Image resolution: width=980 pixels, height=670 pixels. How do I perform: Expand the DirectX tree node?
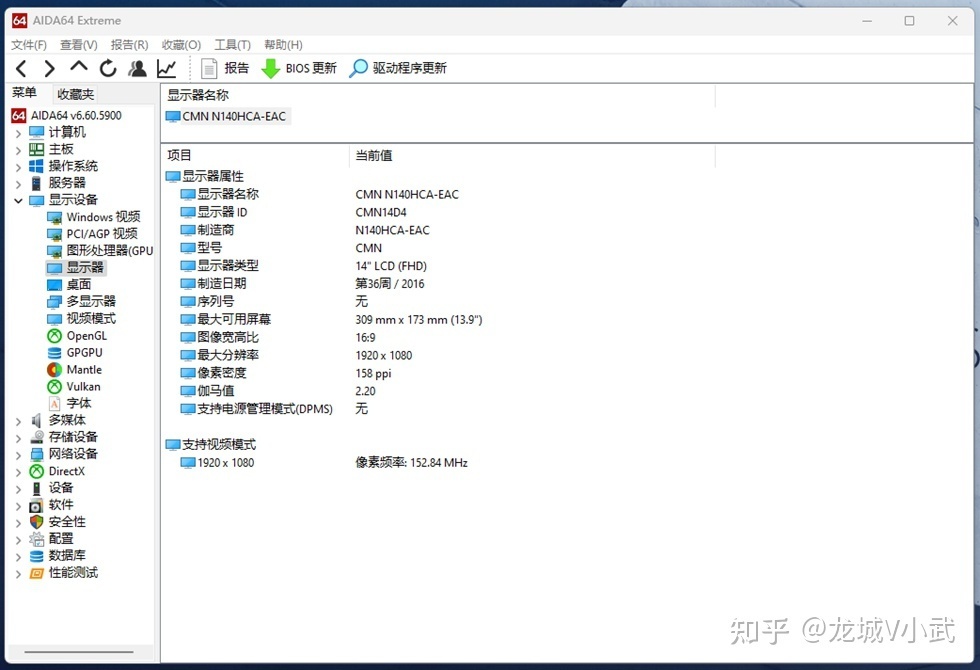click(18, 471)
